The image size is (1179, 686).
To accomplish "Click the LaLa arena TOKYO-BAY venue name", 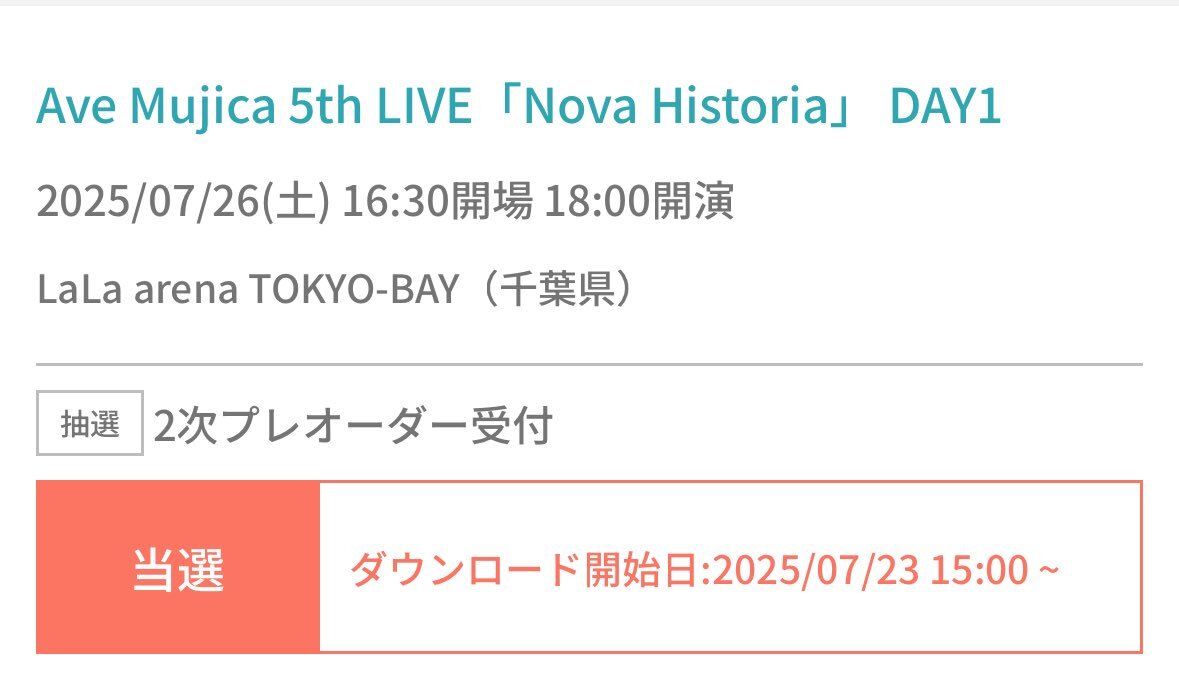I will tap(248, 289).
